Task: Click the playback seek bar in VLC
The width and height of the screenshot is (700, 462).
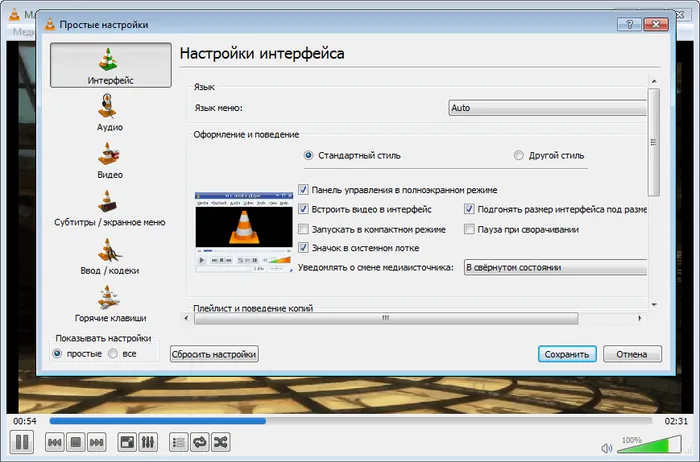Action: [351, 421]
